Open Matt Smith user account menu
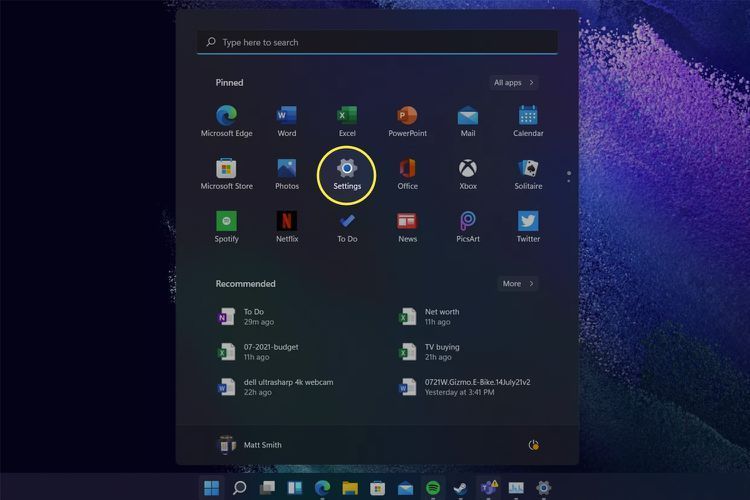 251,445
